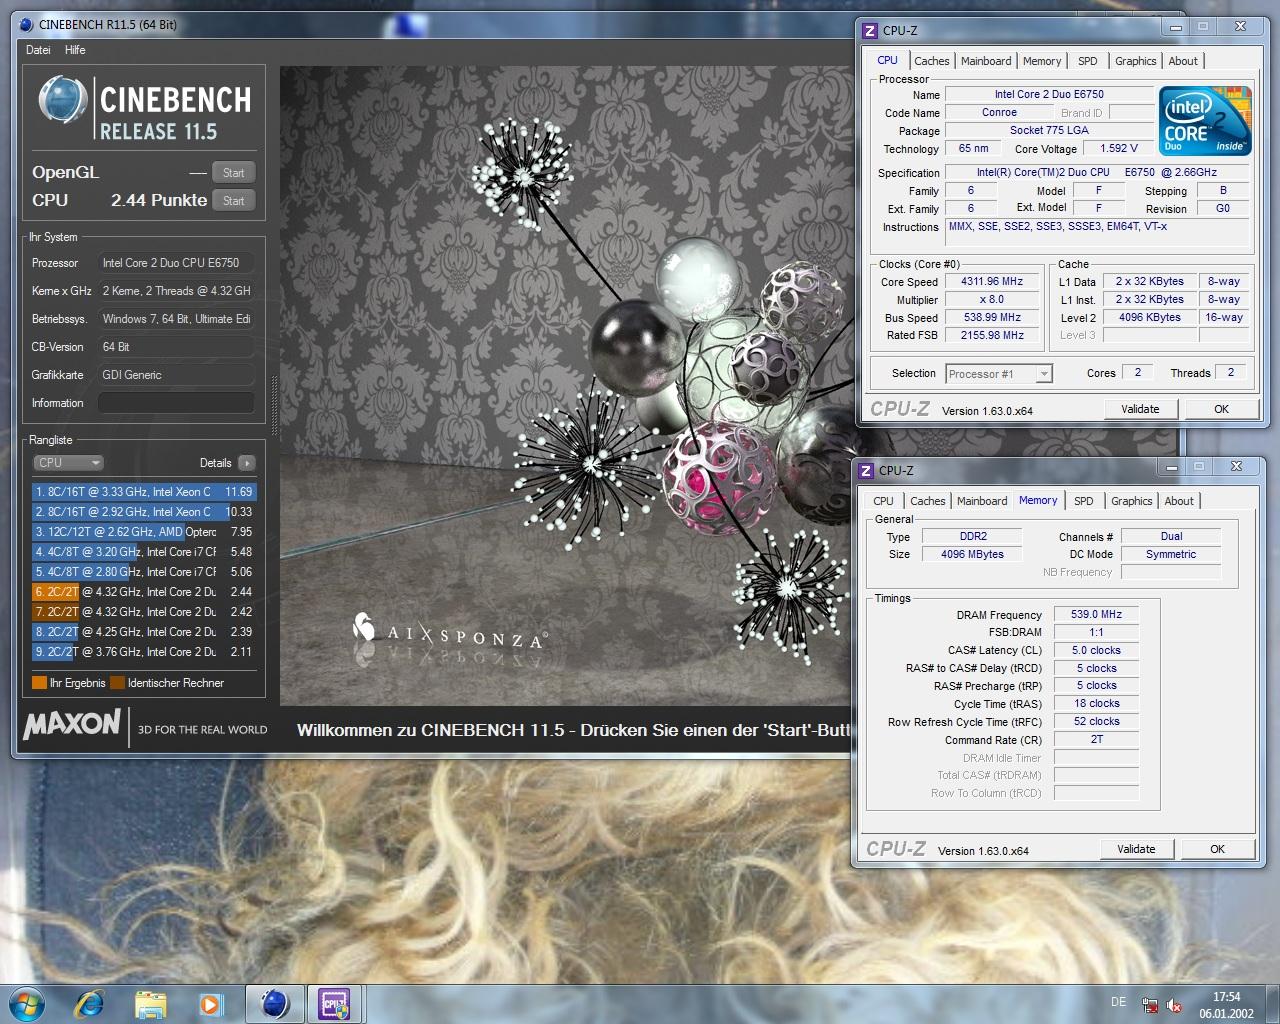Switch to CPU tab in lower CPU-Z window
This screenshot has height=1024, width=1280.
[883, 501]
